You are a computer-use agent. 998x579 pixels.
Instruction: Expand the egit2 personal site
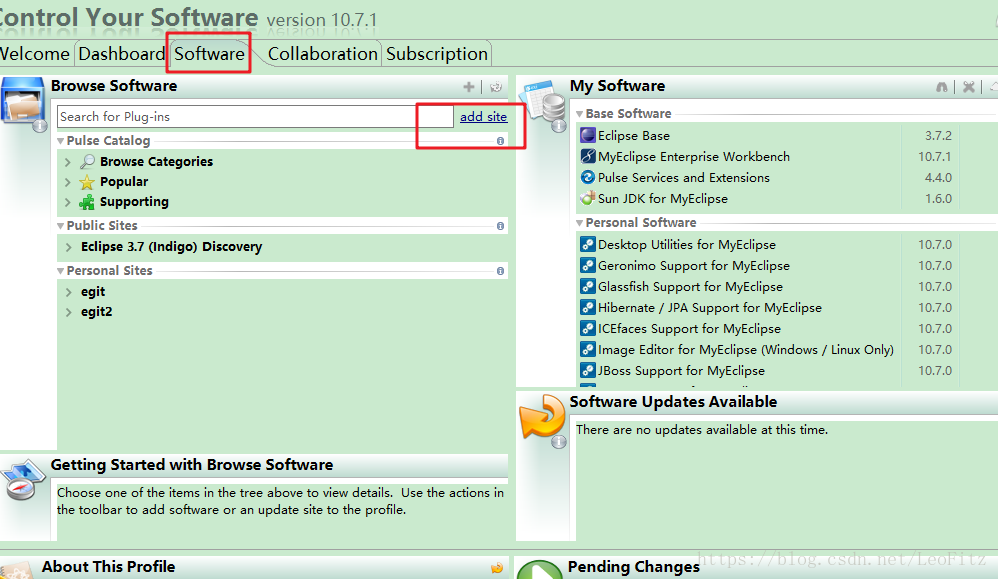point(68,312)
